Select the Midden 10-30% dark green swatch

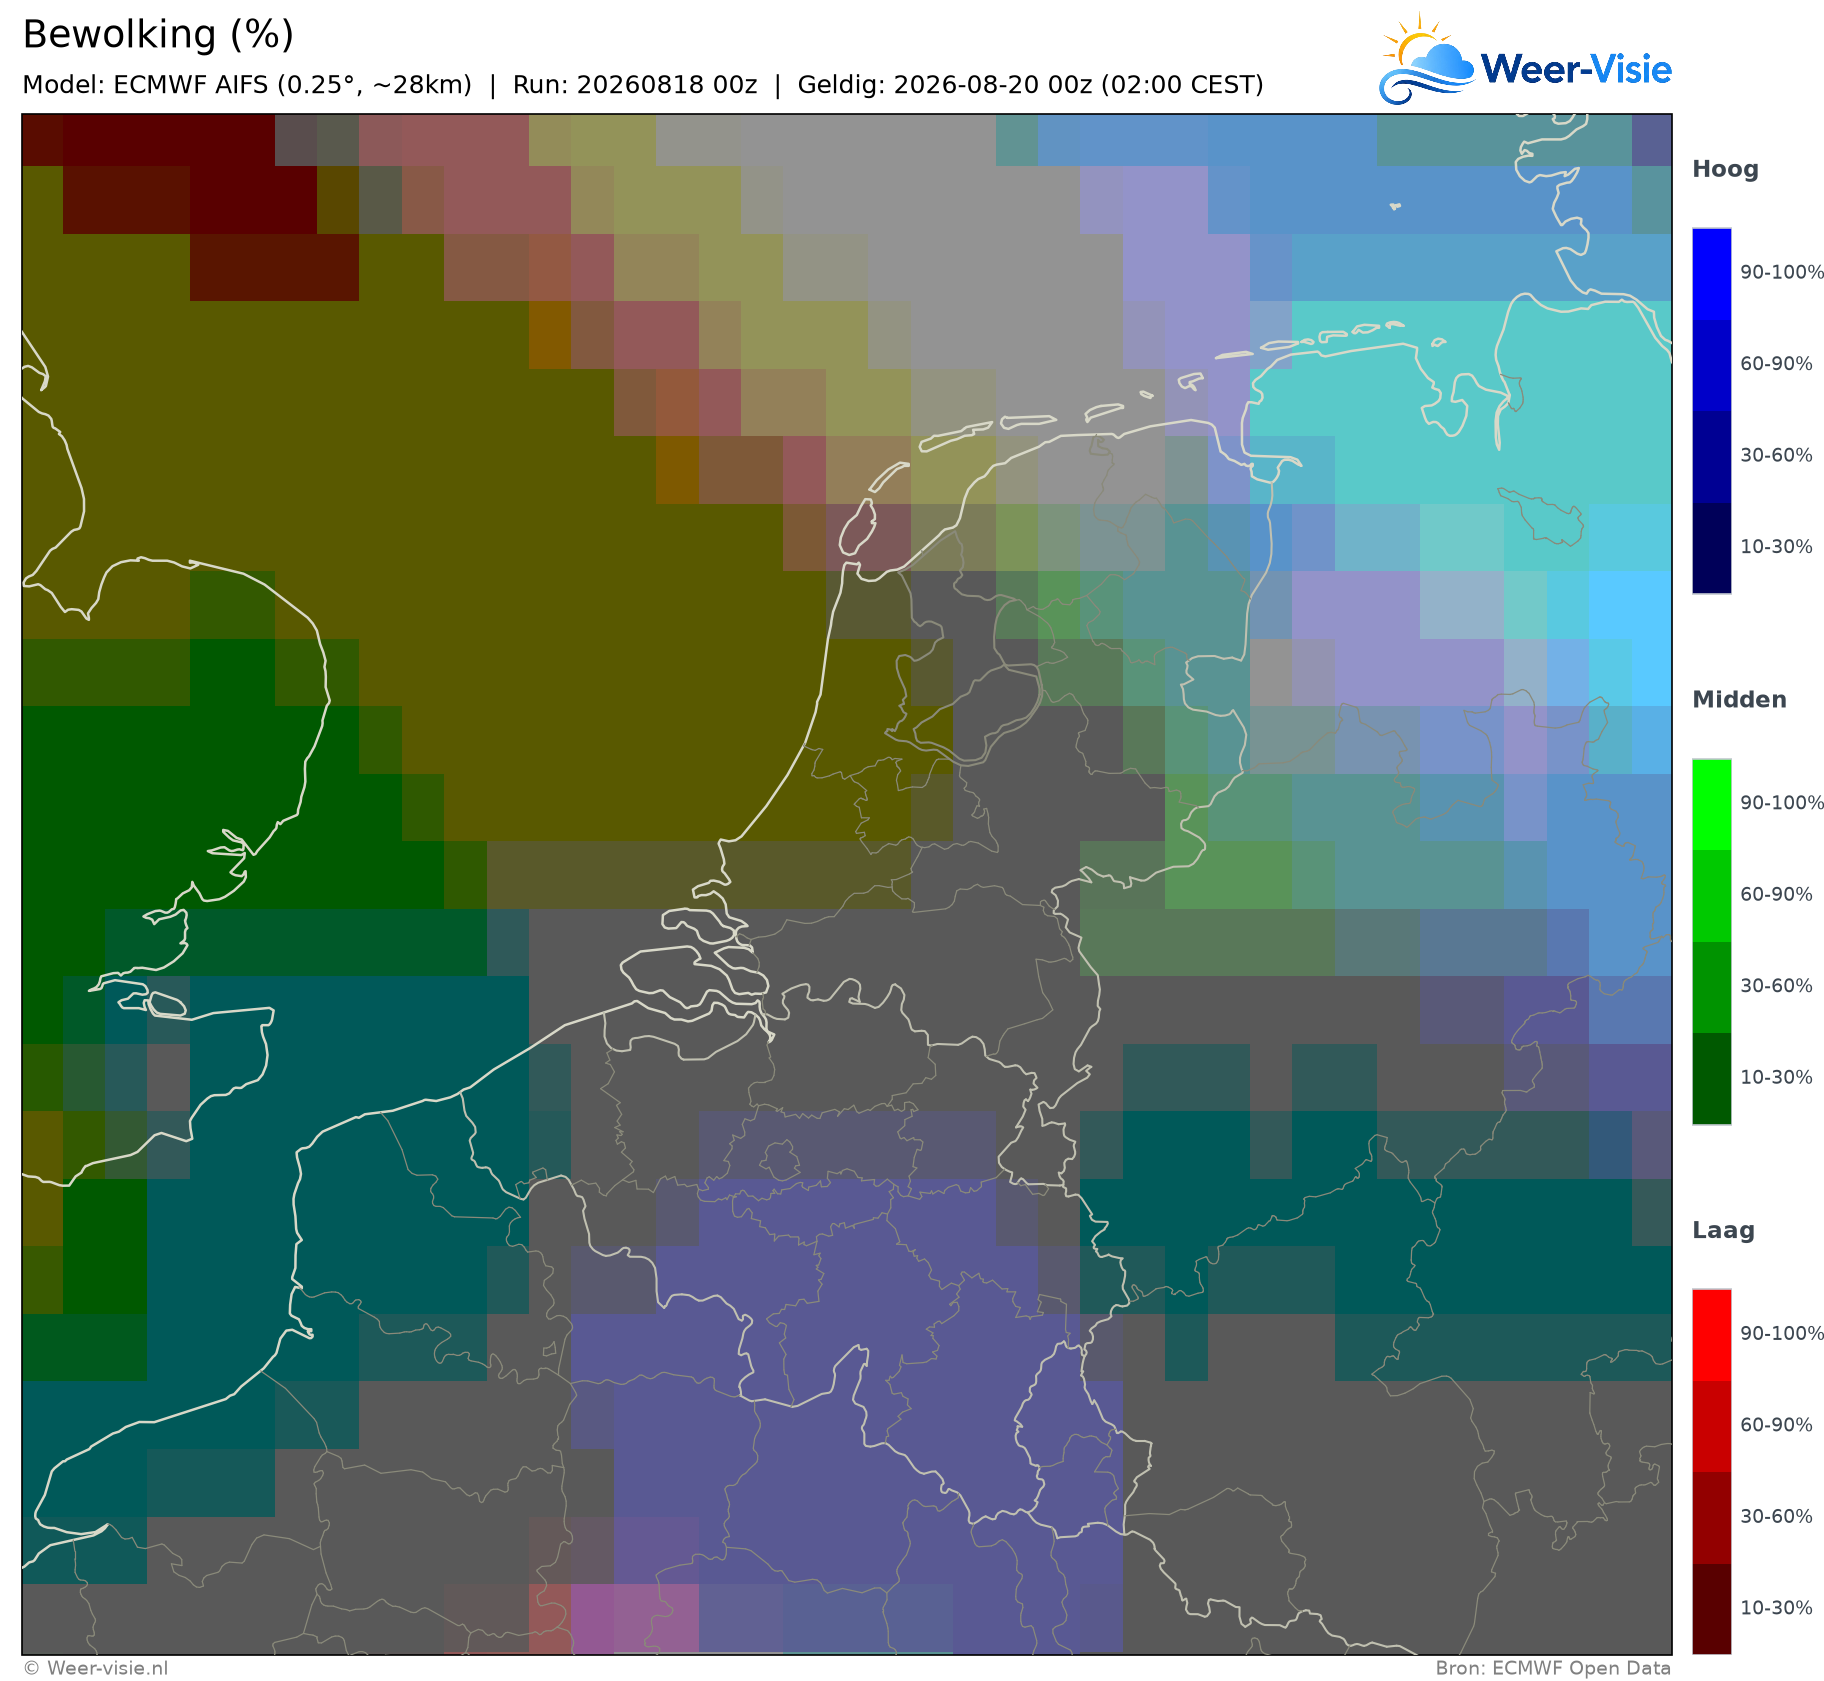coord(1711,1078)
